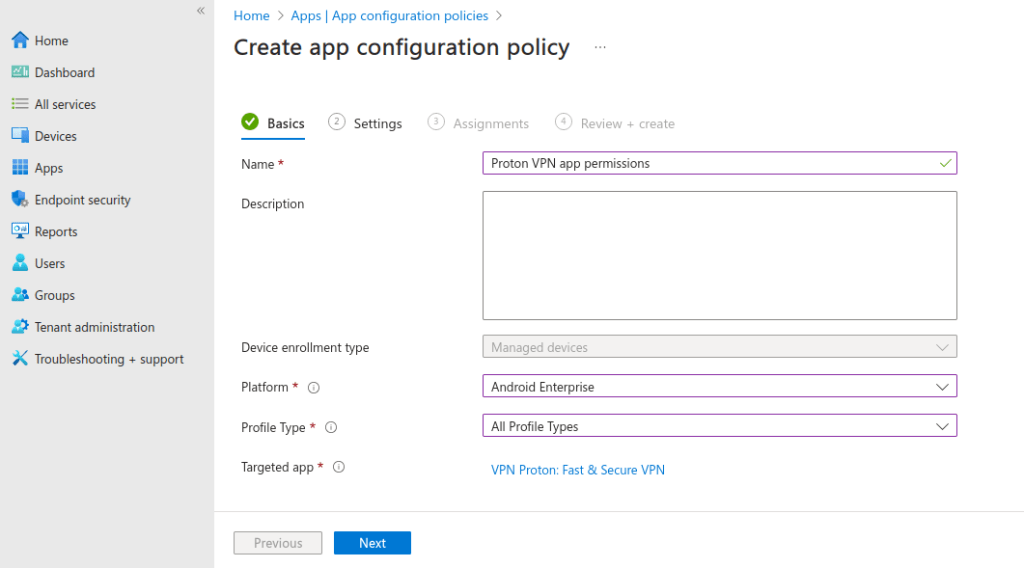
Task: Click in the Name input field
Action: [x=720, y=163]
